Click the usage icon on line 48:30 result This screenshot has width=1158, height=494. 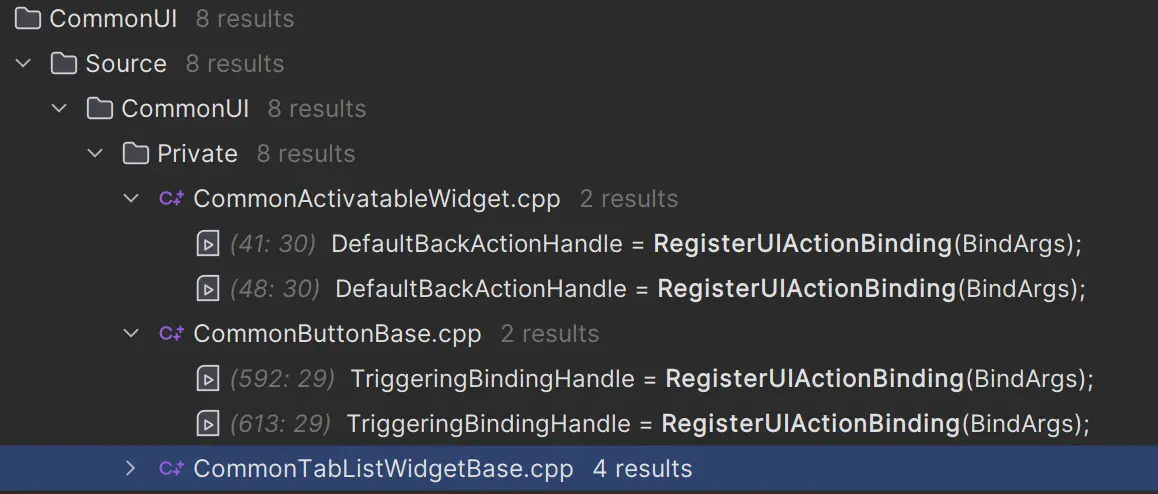click(207, 289)
